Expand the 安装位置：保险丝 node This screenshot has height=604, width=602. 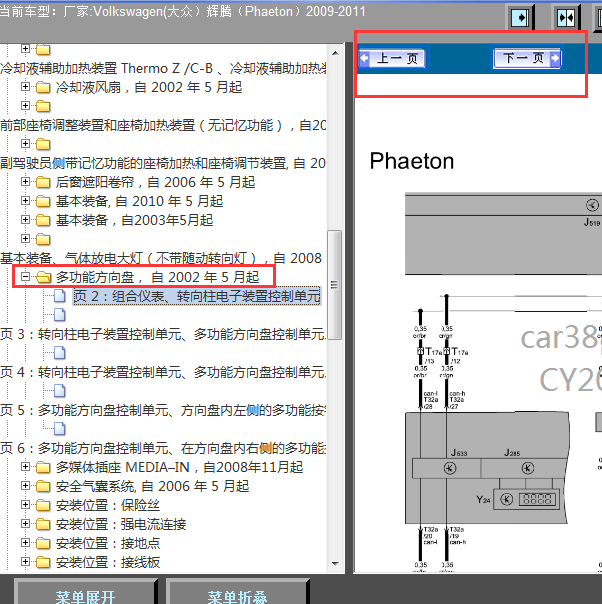25,505
